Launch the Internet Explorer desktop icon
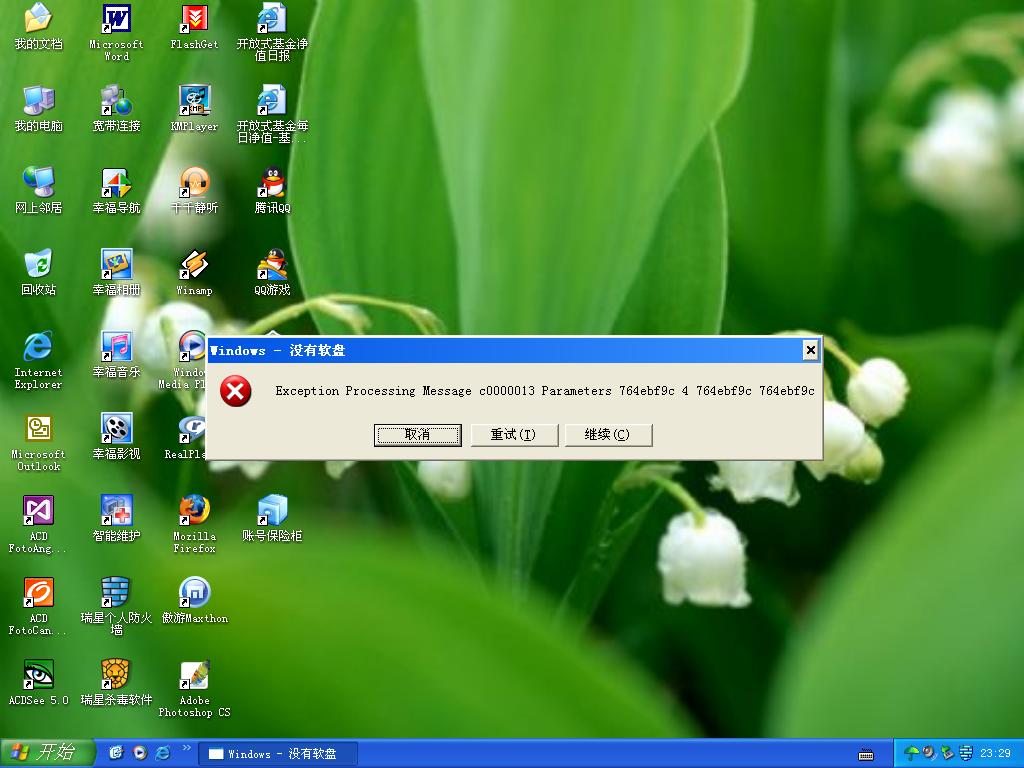 click(x=38, y=360)
